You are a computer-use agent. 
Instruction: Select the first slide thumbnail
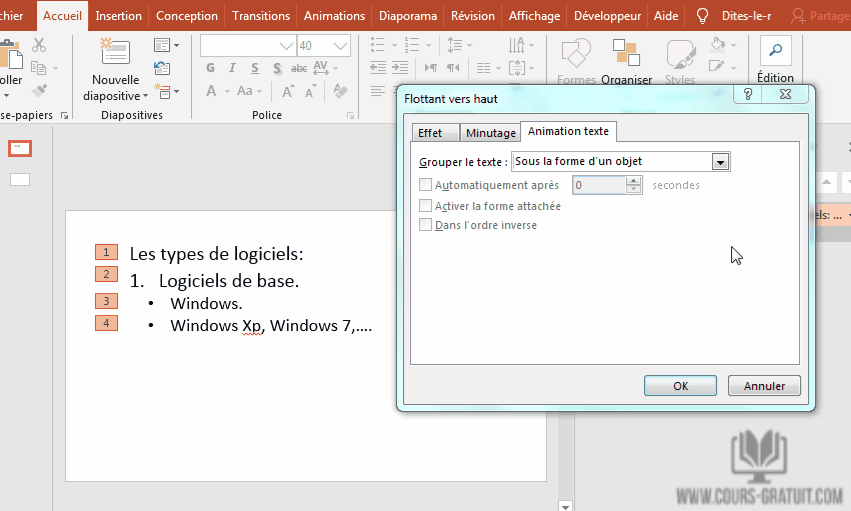coord(20,148)
